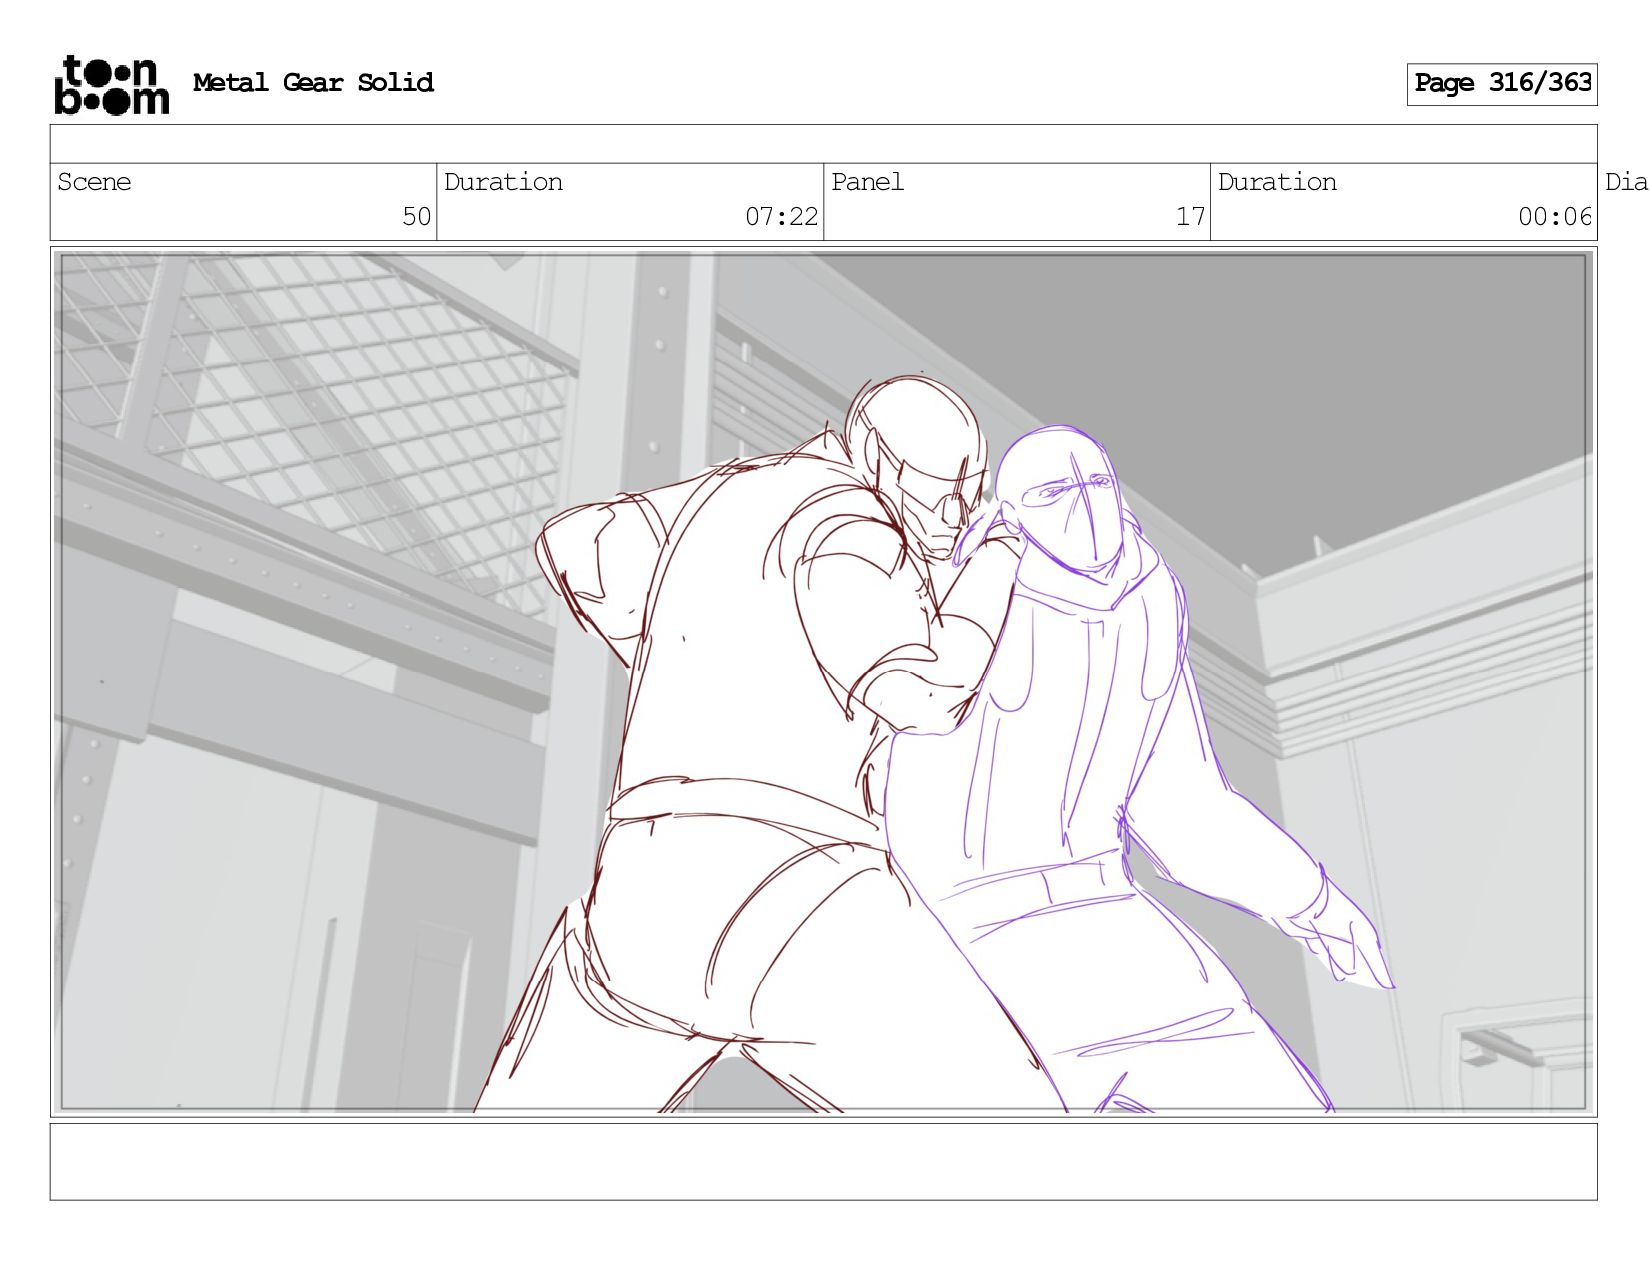Image resolution: width=1650 pixels, height=1275 pixels.
Task: Click the empty notes box below the panel
Action: click(x=823, y=1162)
